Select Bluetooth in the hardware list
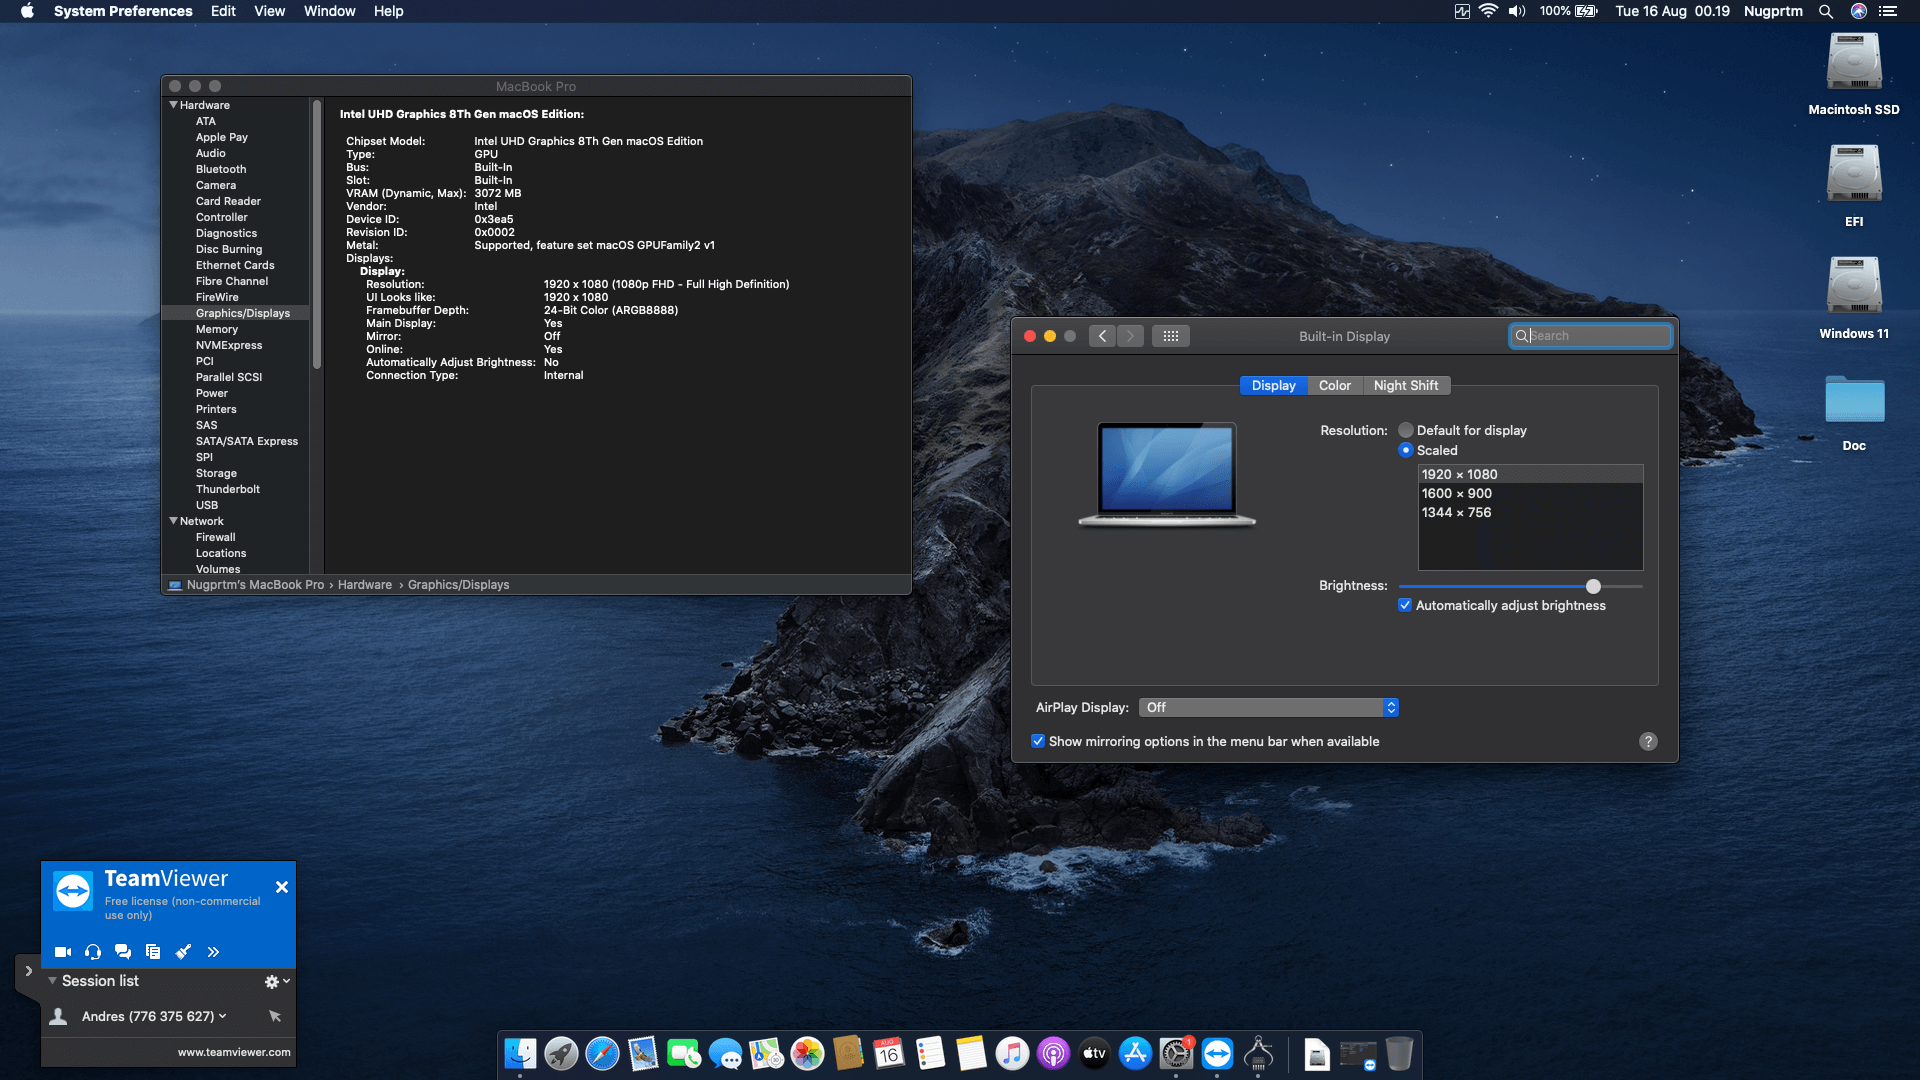 point(221,169)
